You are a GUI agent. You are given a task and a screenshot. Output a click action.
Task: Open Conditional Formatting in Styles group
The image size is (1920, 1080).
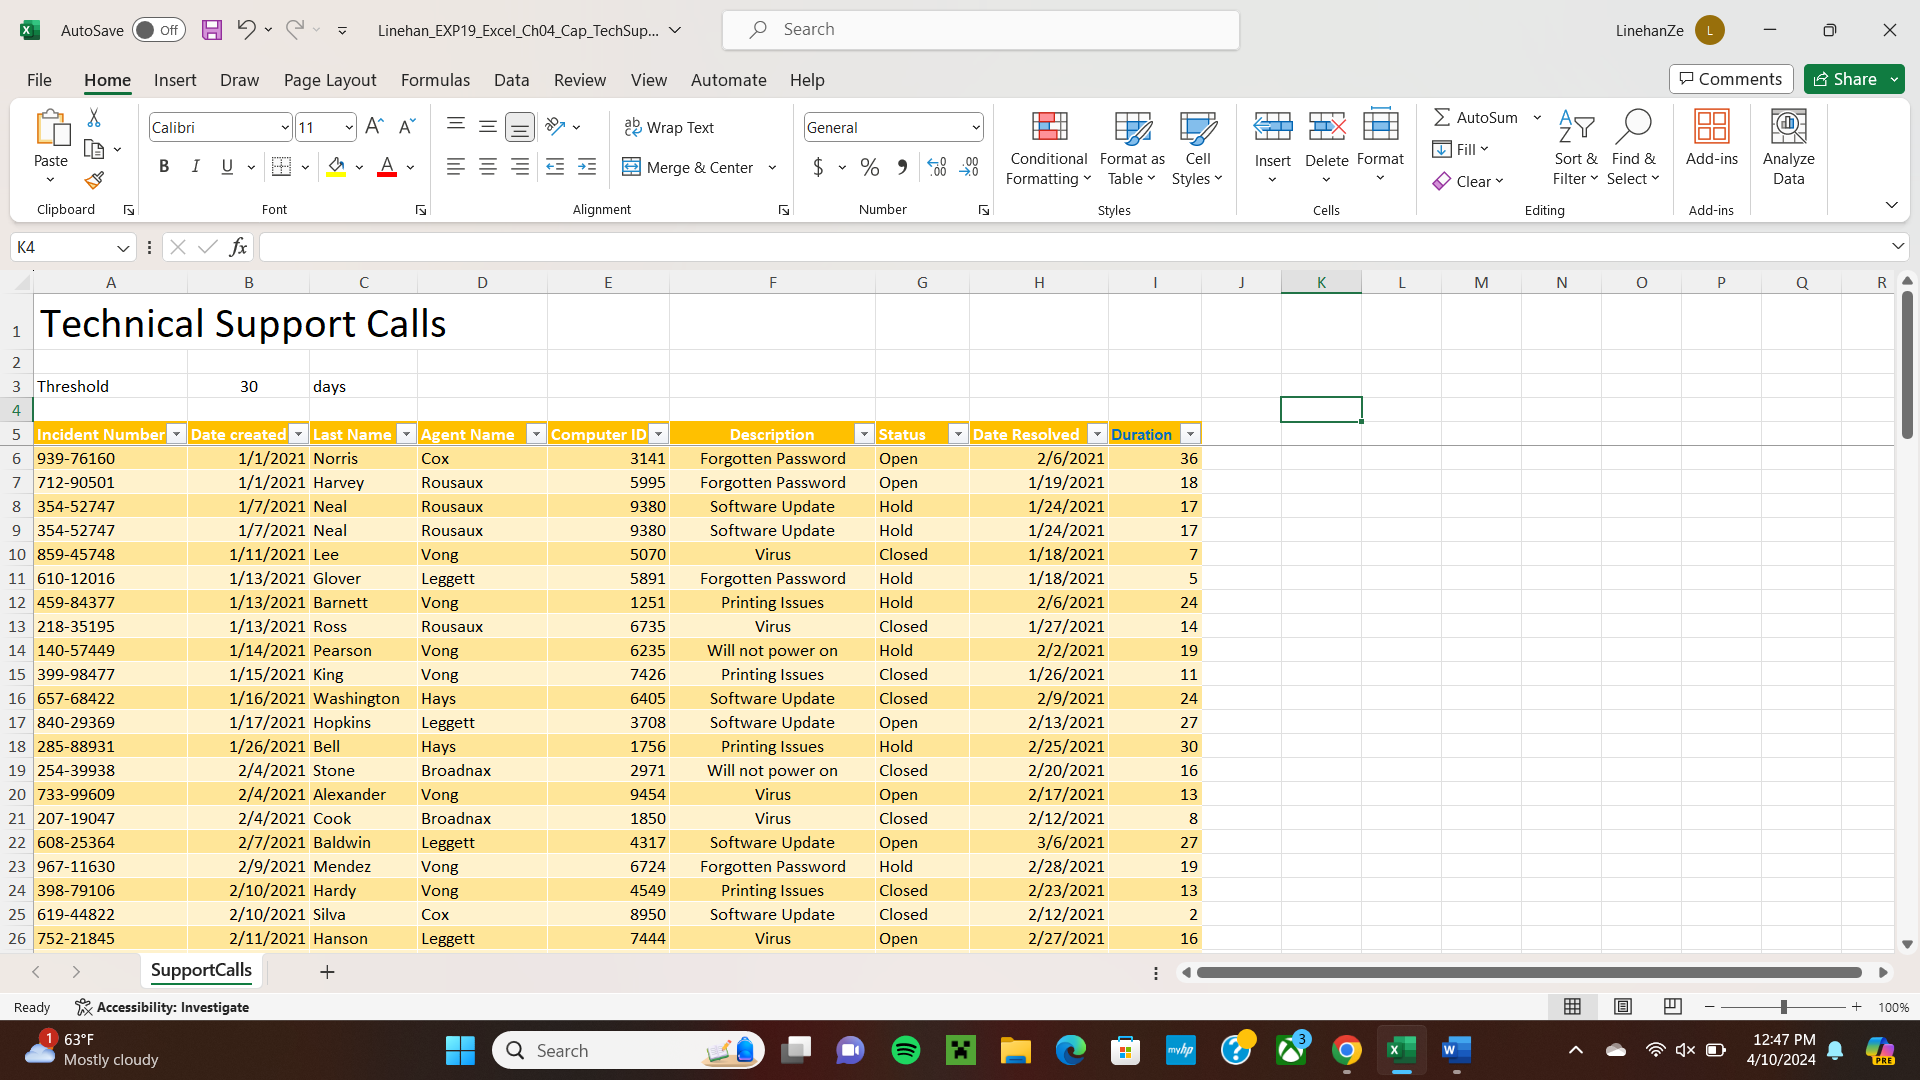coord(1047,147)
